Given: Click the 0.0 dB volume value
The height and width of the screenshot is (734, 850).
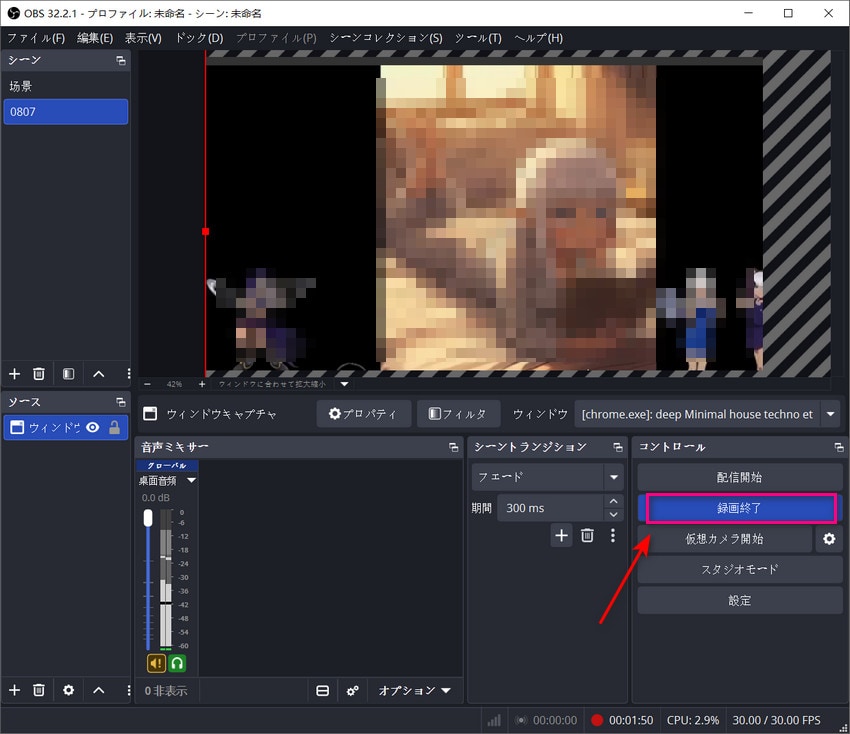Looking at the screenshot, I should tap(156, 498).
